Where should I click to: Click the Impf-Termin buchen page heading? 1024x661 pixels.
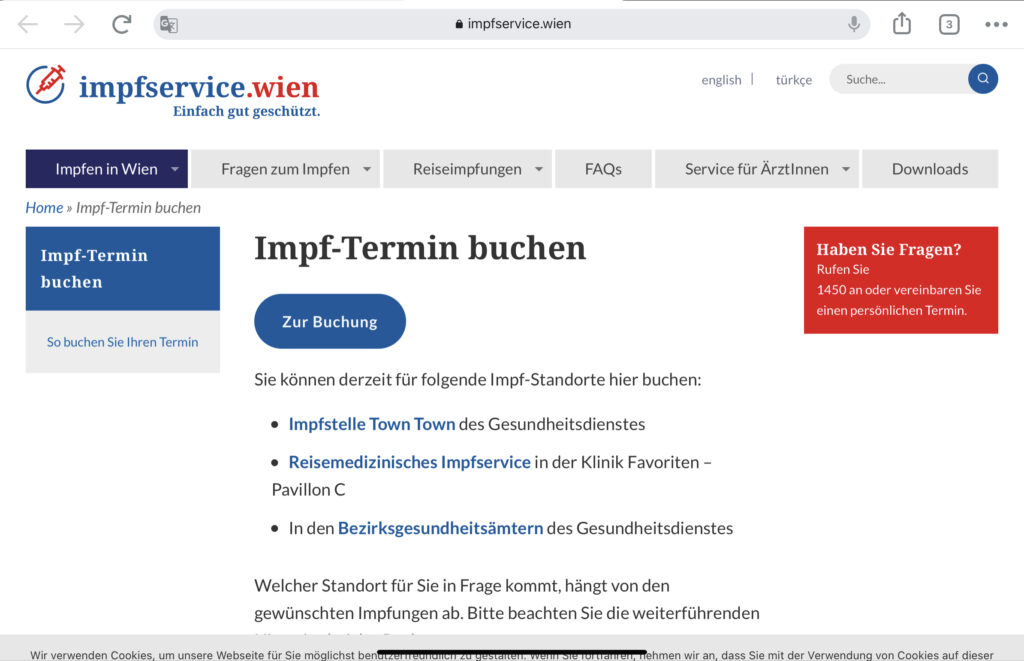420,249
